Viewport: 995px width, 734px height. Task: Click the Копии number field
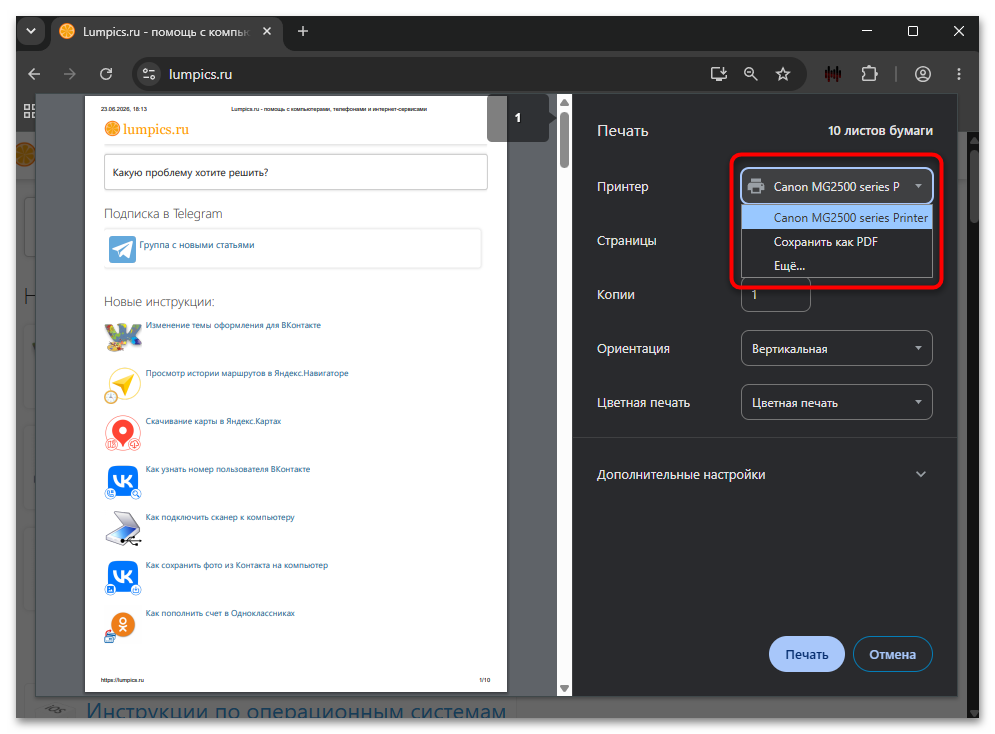(775, 296)
